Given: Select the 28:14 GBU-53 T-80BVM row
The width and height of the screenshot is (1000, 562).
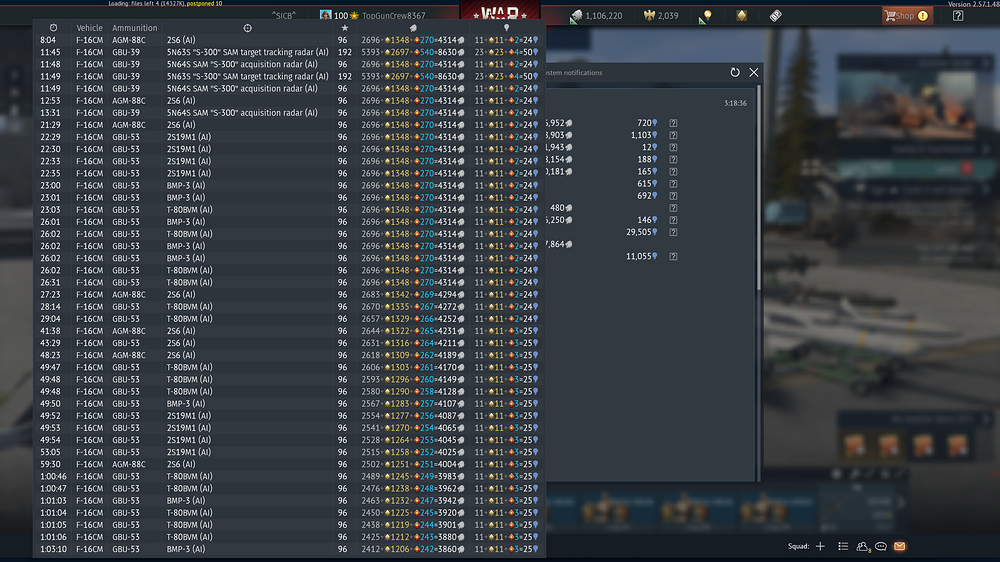Looking at the screenshot, I should point(290,307).
